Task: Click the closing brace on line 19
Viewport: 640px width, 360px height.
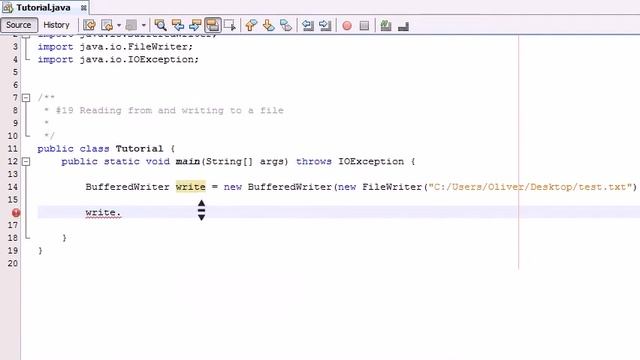Action: pos(40,251)
